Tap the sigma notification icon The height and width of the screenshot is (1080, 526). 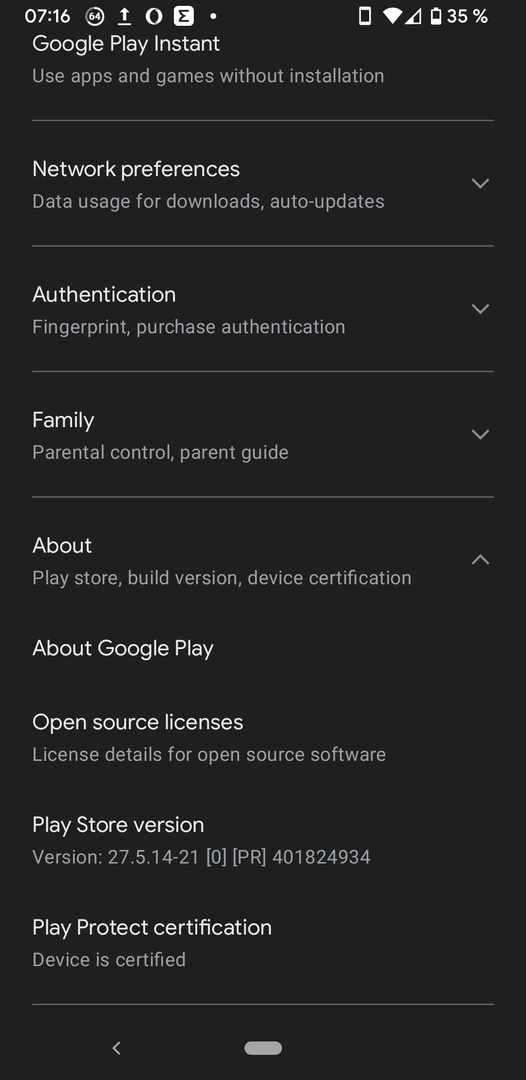click(183, 16)
